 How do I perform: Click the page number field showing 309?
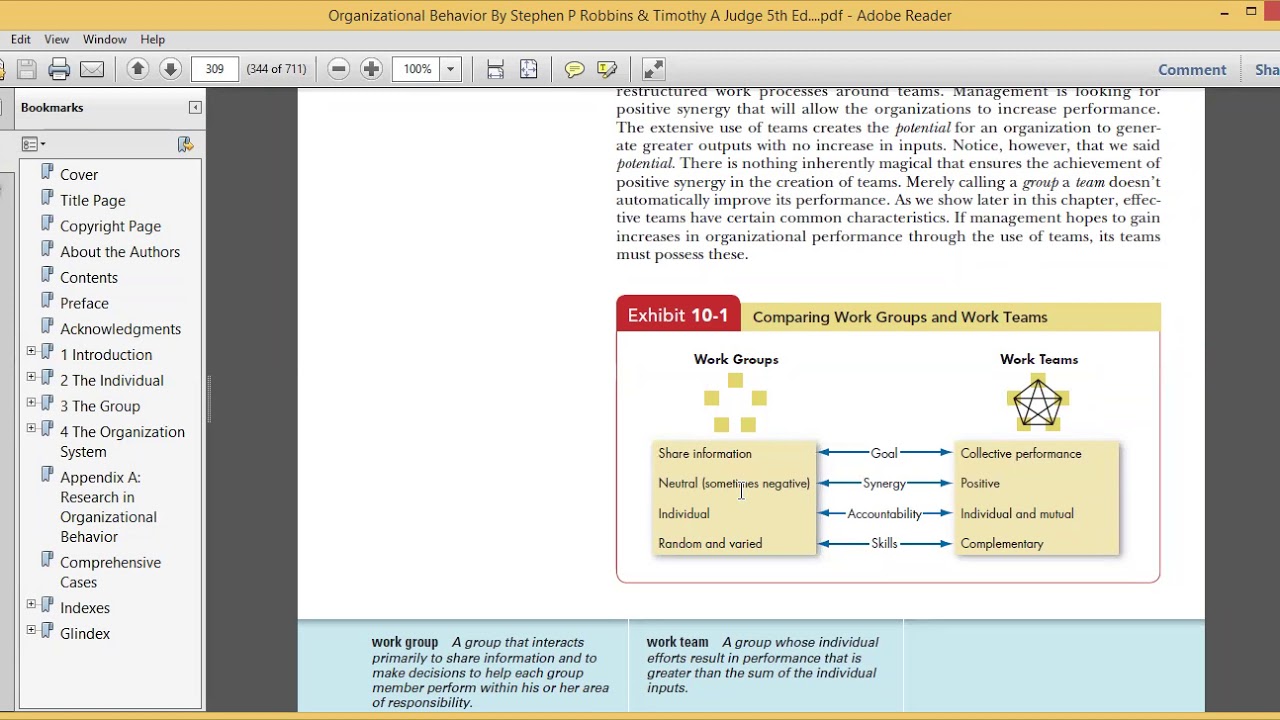pos(214,69)
